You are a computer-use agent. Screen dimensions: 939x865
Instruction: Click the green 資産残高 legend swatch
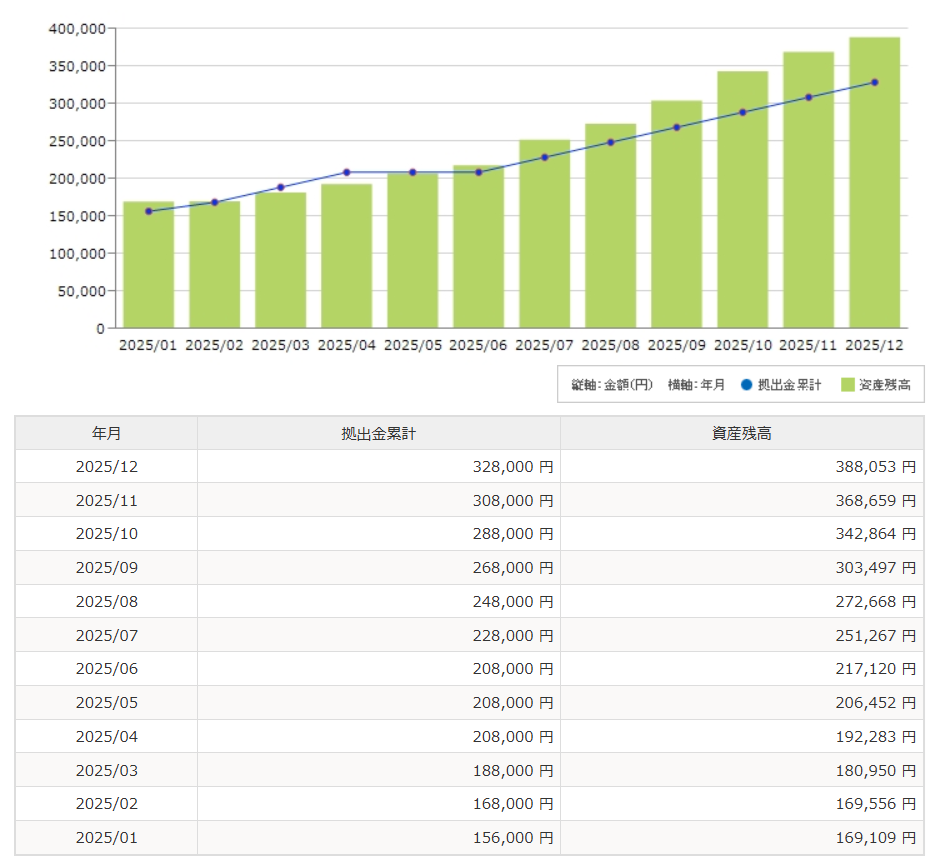click(848, 385)
